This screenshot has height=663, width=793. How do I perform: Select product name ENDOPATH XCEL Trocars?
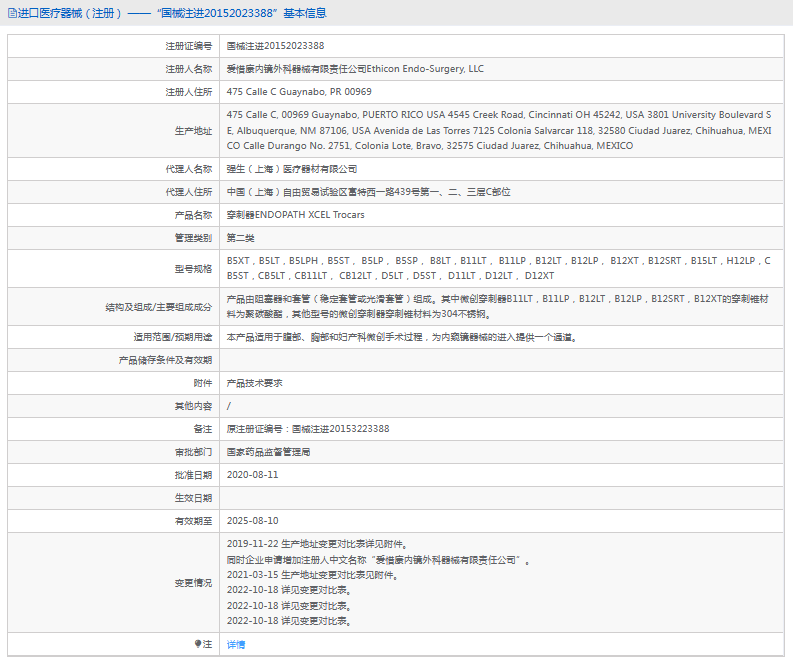(310, 215)
